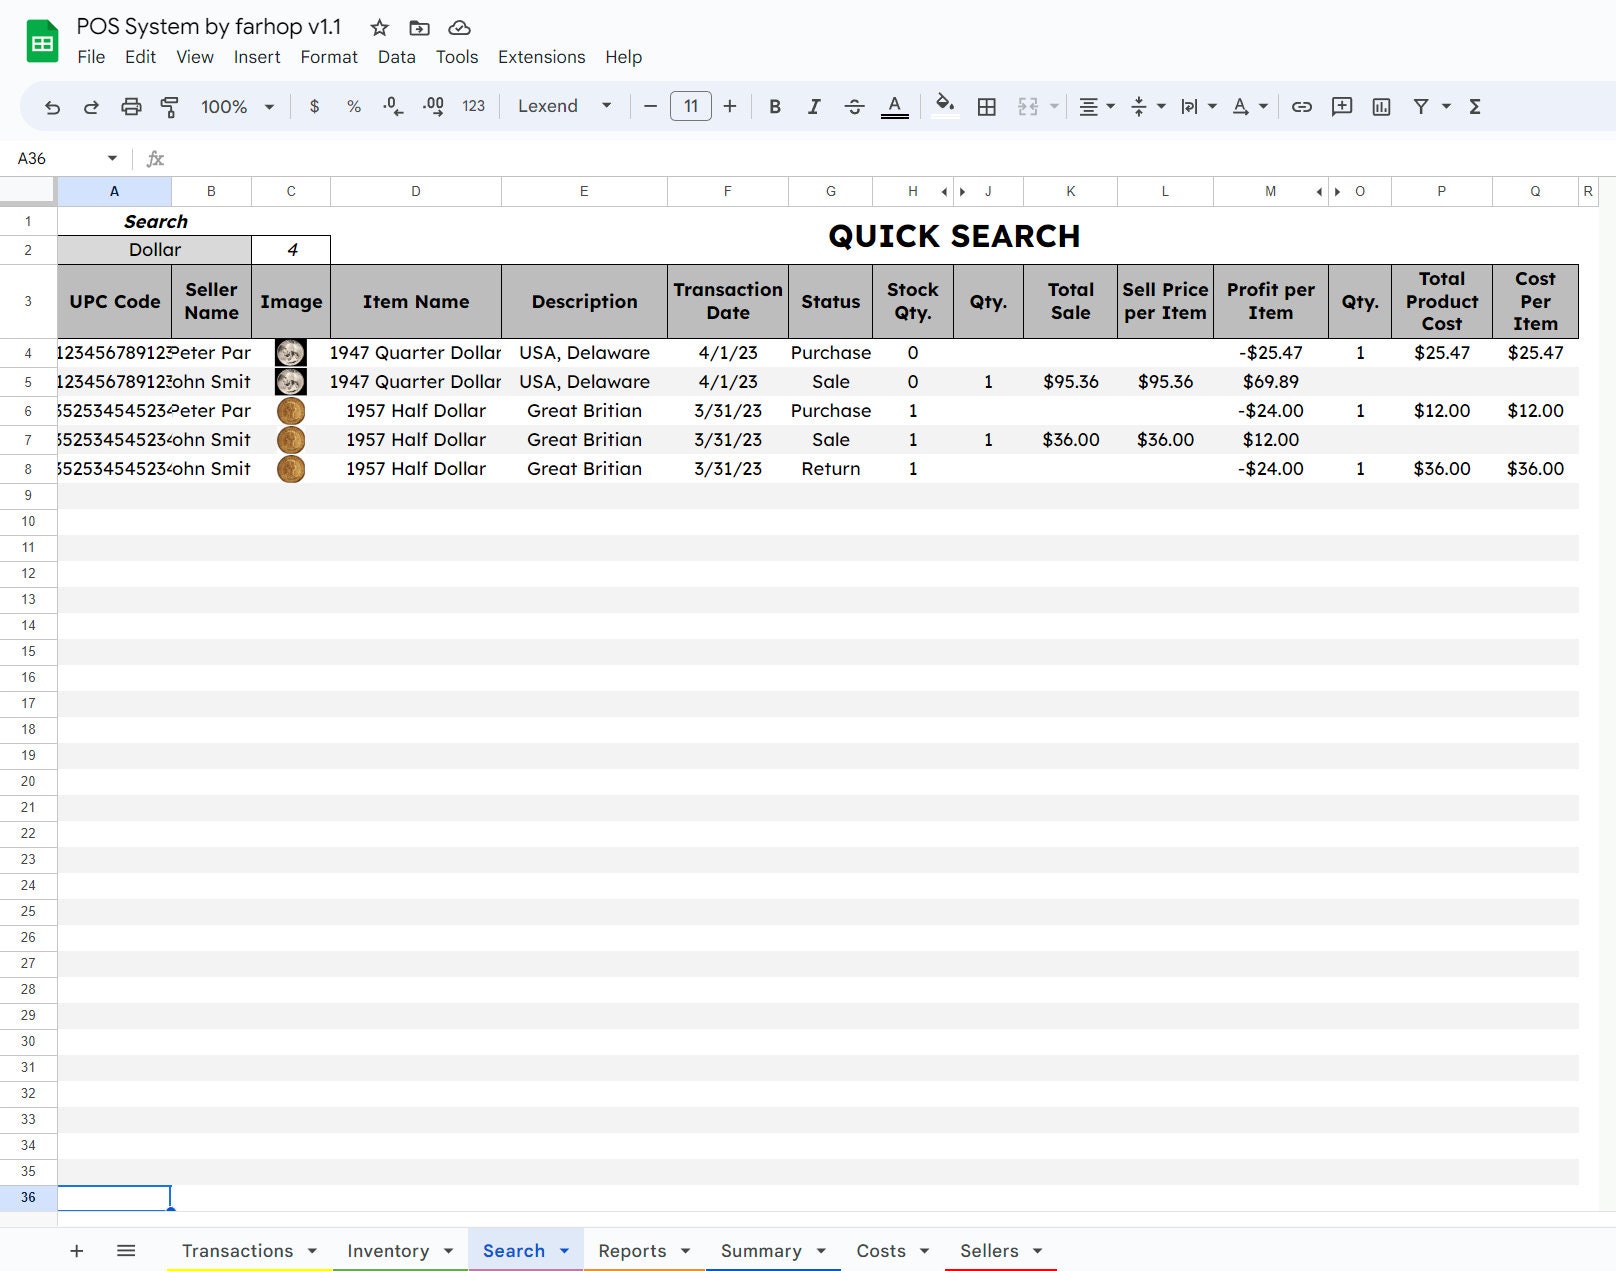Expand hidden column after H
1616x1271 pixels.
pos(944,191)
